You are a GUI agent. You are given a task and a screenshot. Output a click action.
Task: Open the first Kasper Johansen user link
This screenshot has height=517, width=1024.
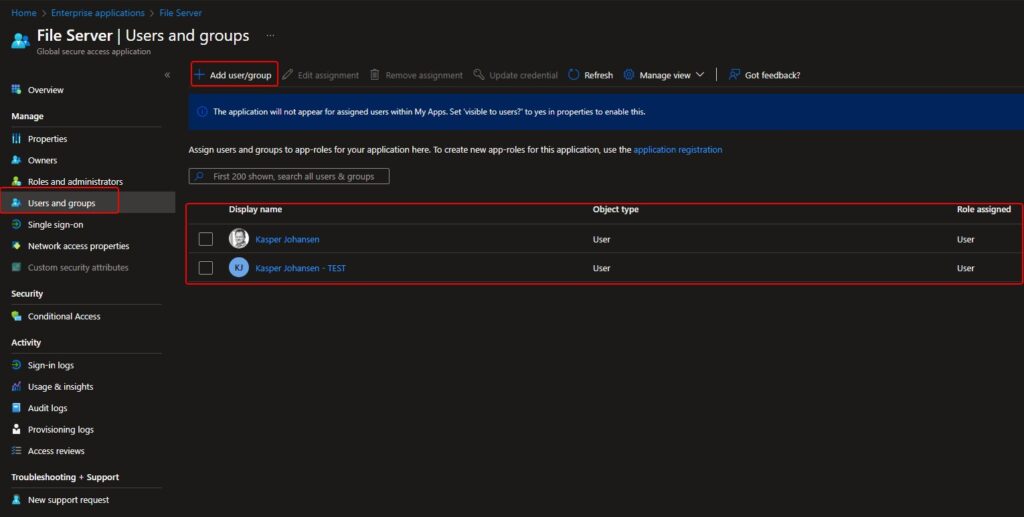click(x=287, y=240)
